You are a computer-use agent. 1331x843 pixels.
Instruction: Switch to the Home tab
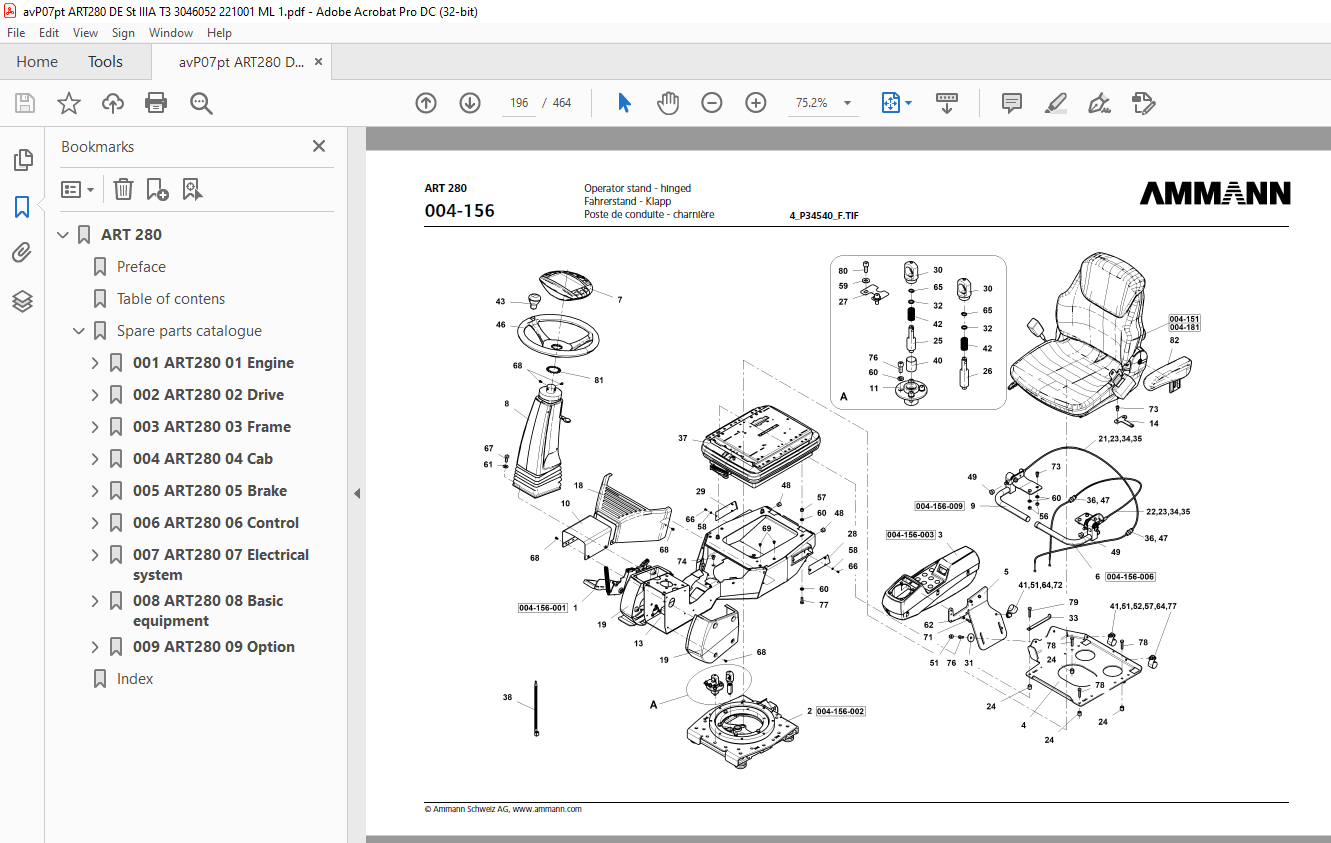pos(37,62)
